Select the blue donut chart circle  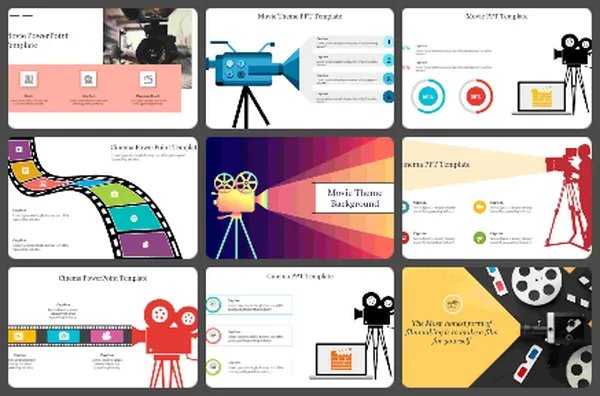(428, 96)
